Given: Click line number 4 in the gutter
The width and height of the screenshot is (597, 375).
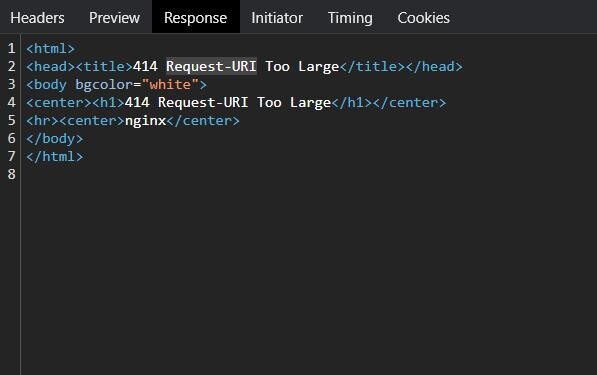Looking at the screenshot, I should [11, 102].
